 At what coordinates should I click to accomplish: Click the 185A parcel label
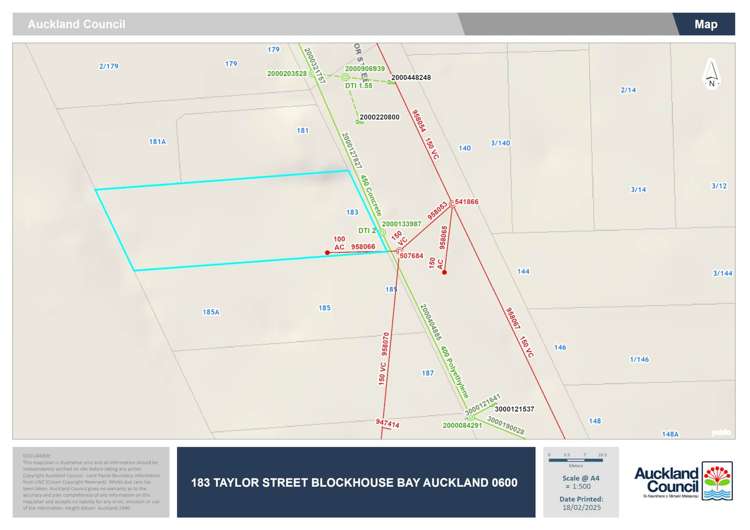(210, 312)
